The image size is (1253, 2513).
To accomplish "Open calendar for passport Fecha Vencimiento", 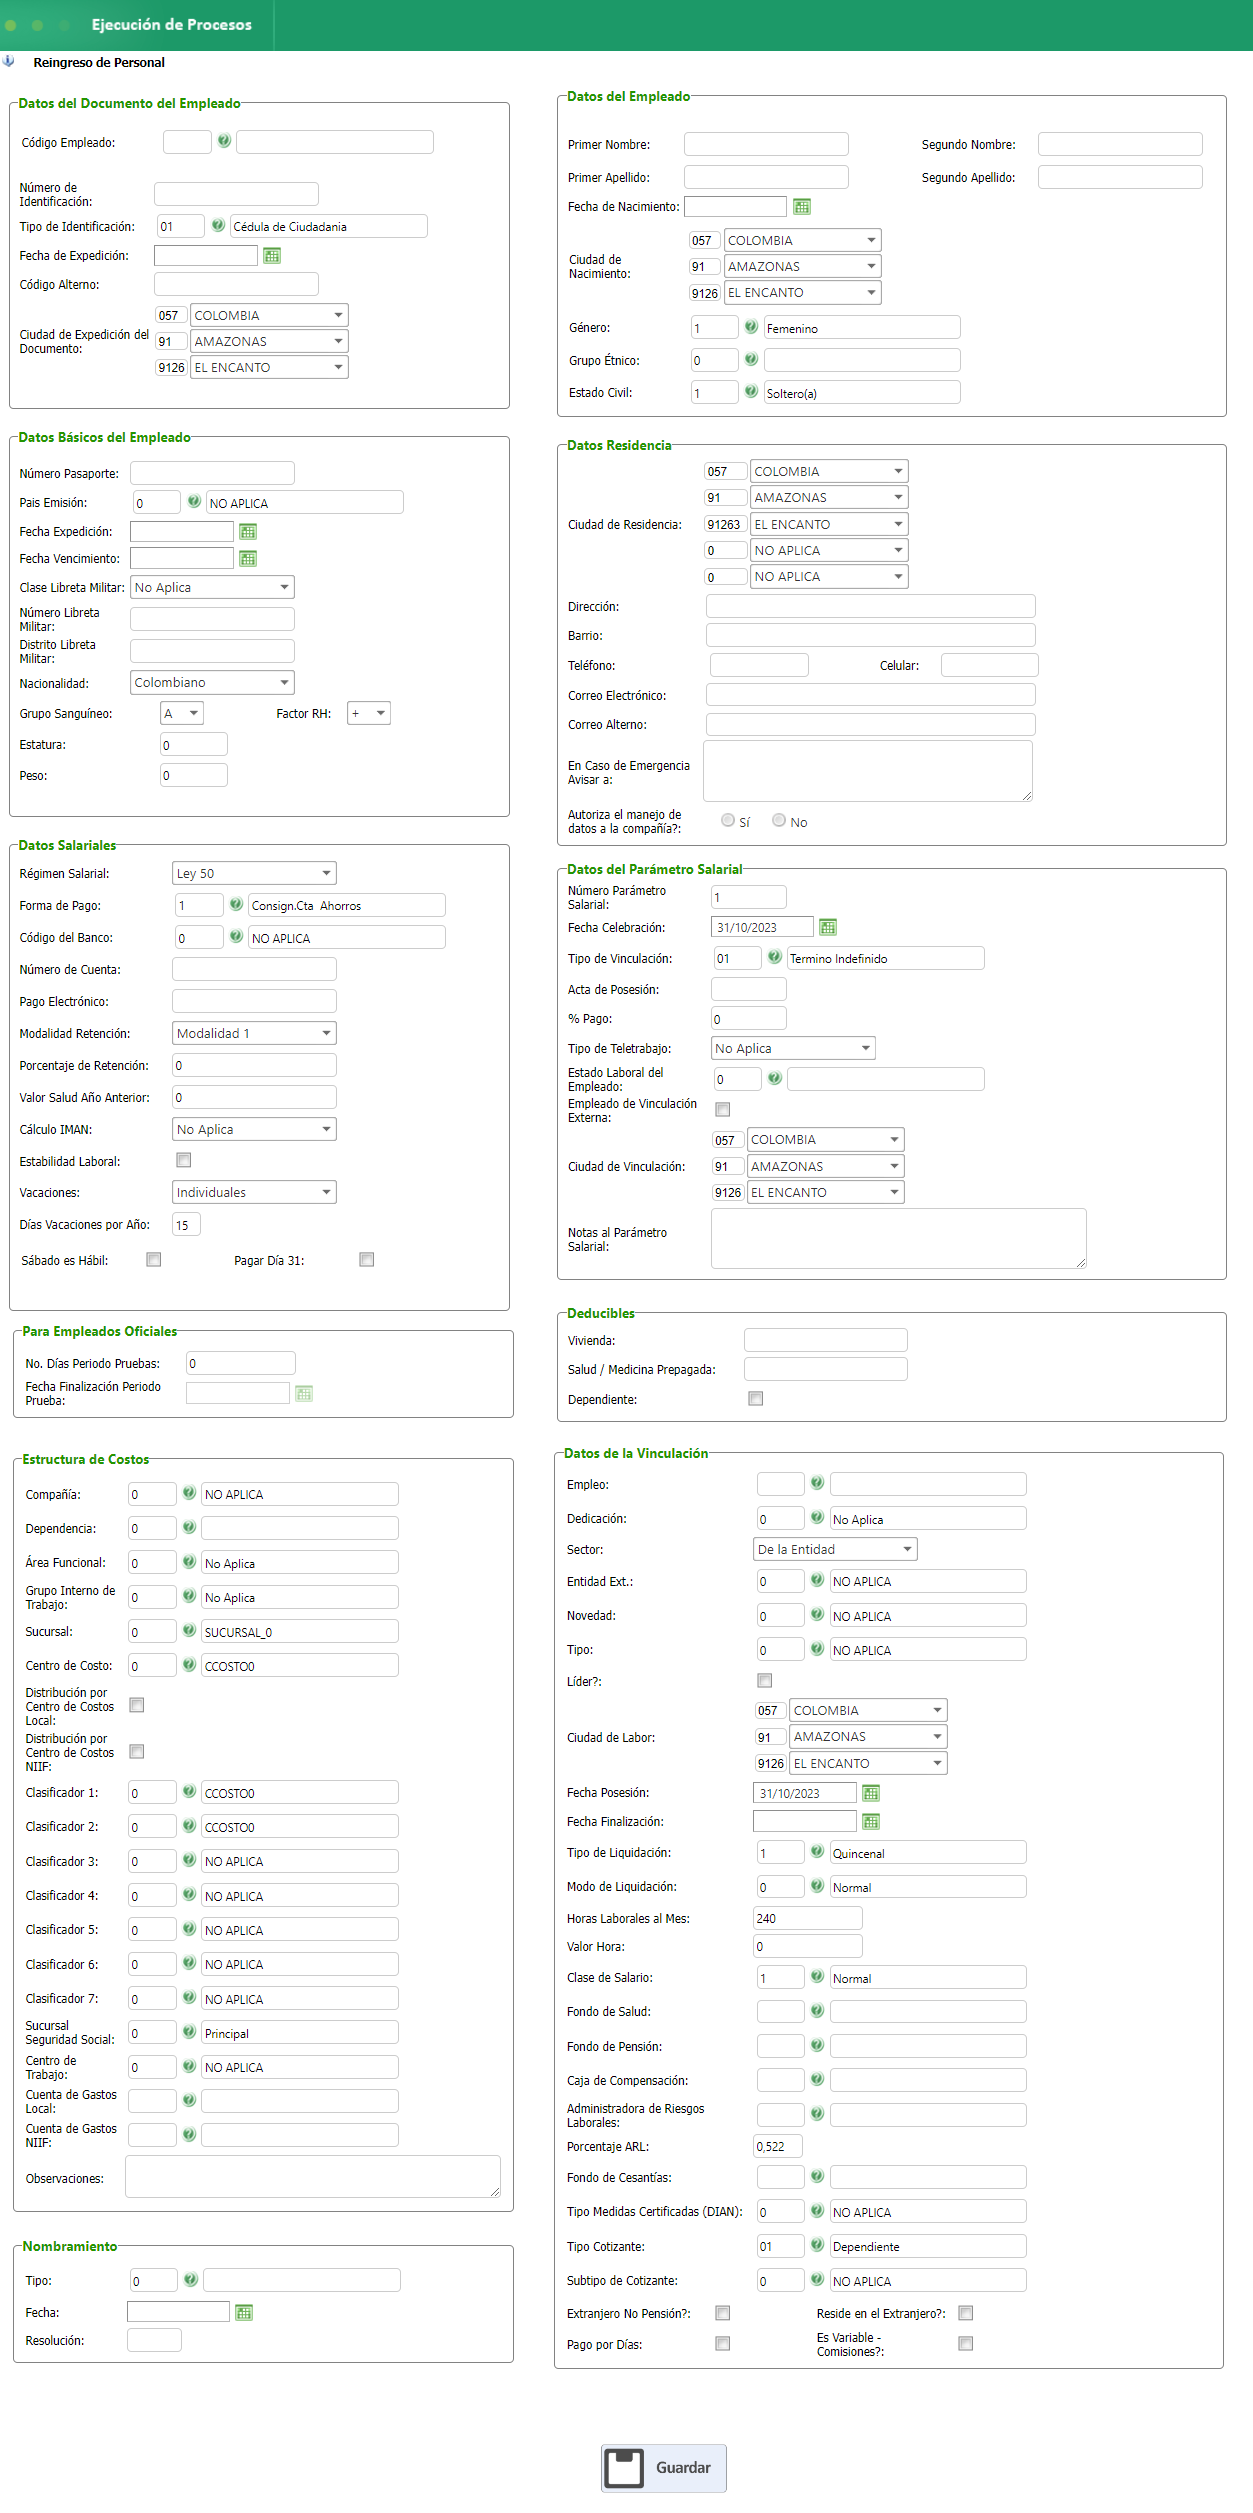I will pos(248,558).
